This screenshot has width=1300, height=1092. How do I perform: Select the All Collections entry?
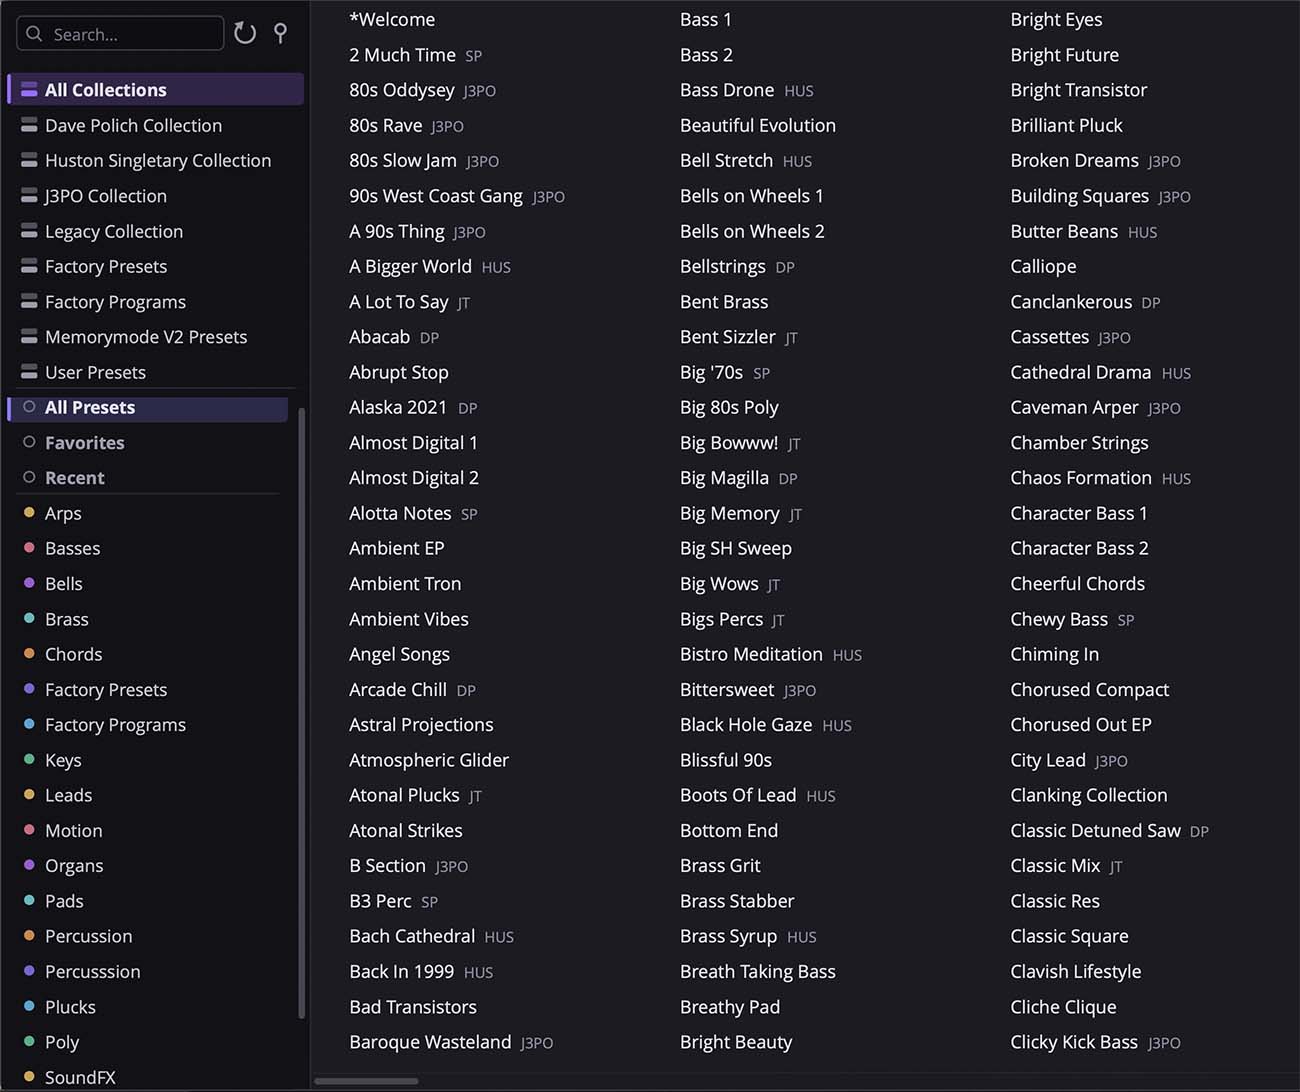[x=156, y=89]
